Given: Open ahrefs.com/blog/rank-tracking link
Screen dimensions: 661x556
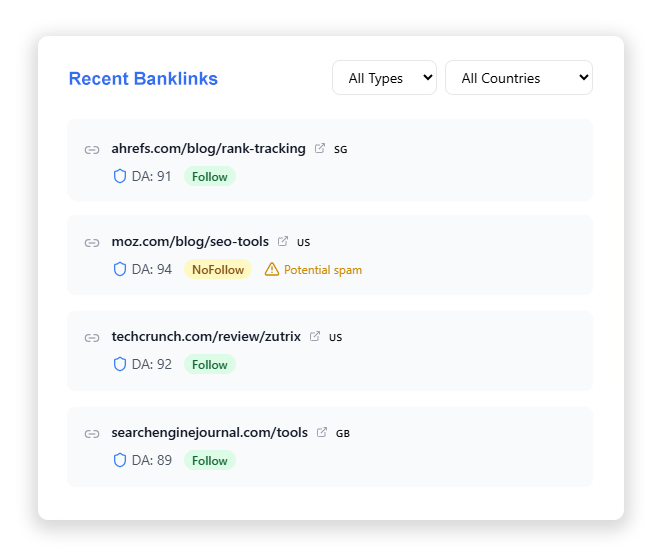Looking at the screenshot, I should (208, 148).
